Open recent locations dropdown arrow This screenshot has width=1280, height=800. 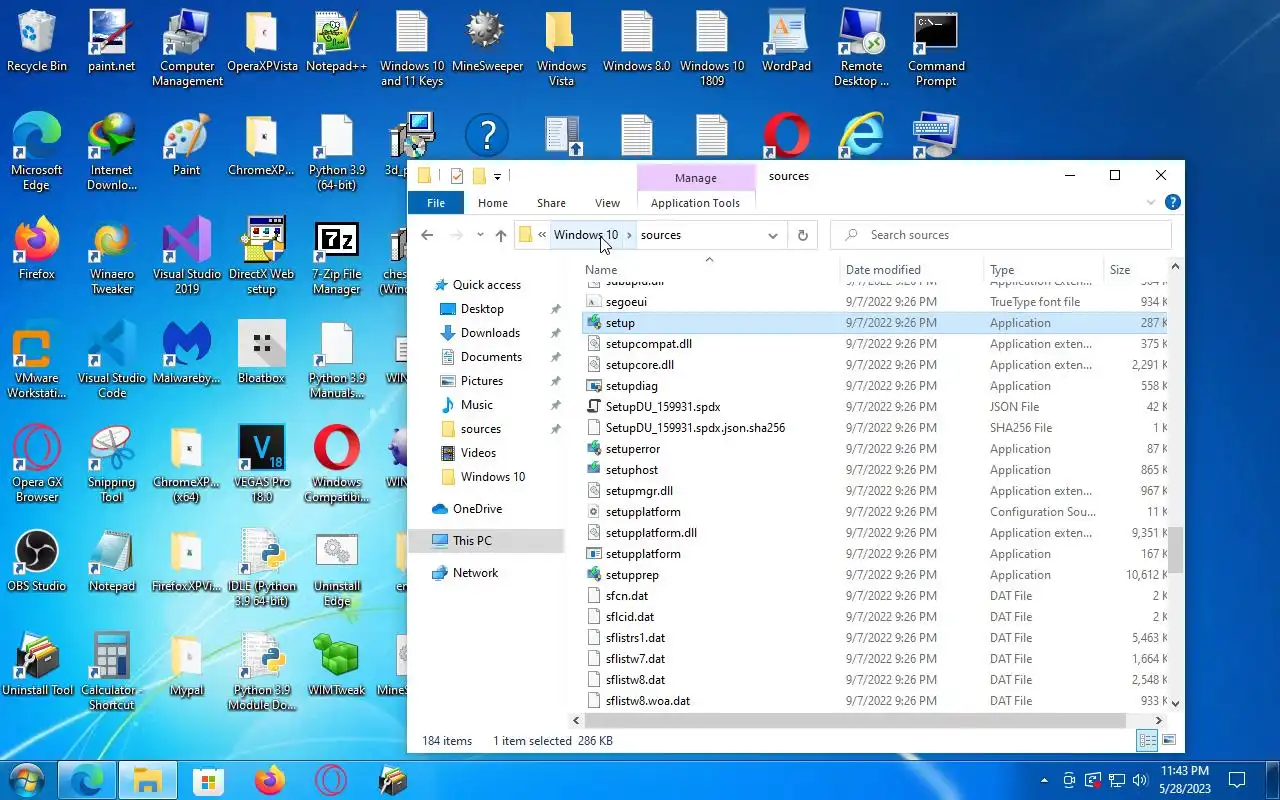(480, 235)
